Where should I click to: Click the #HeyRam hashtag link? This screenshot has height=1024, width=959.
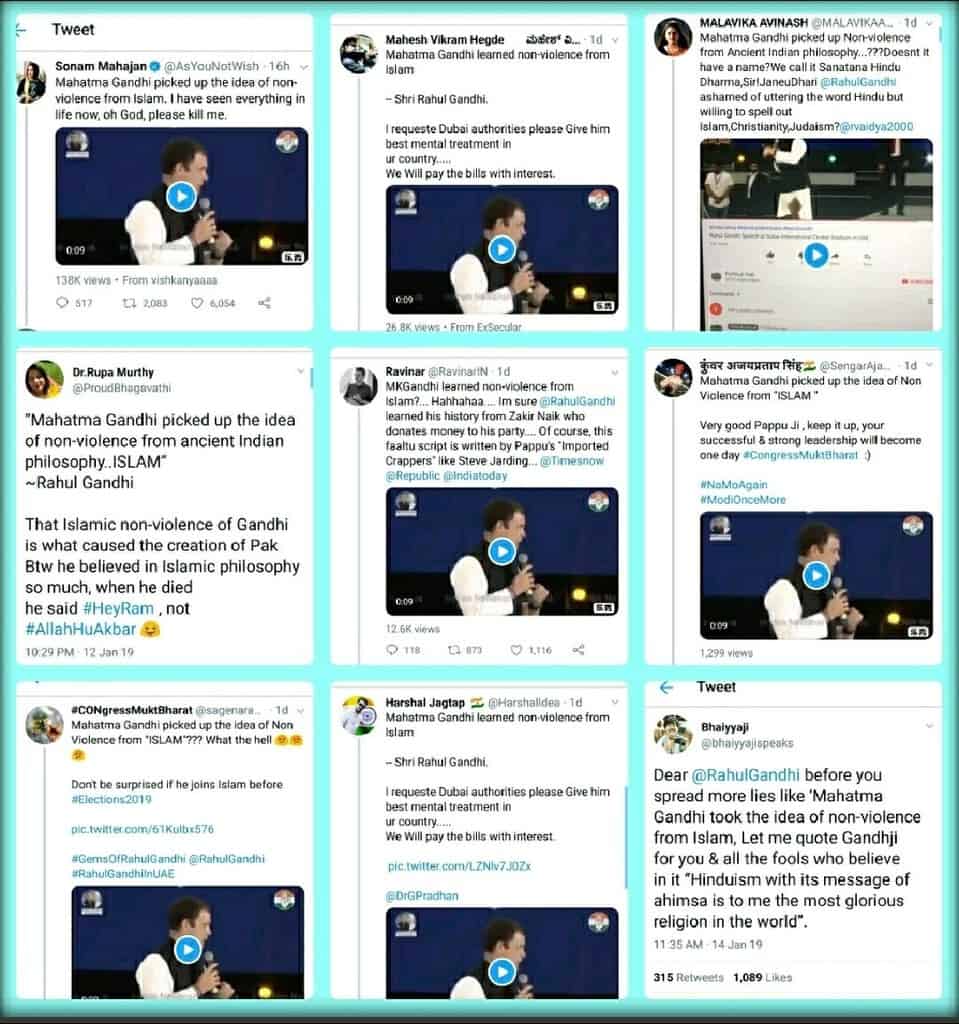point(118,609)
